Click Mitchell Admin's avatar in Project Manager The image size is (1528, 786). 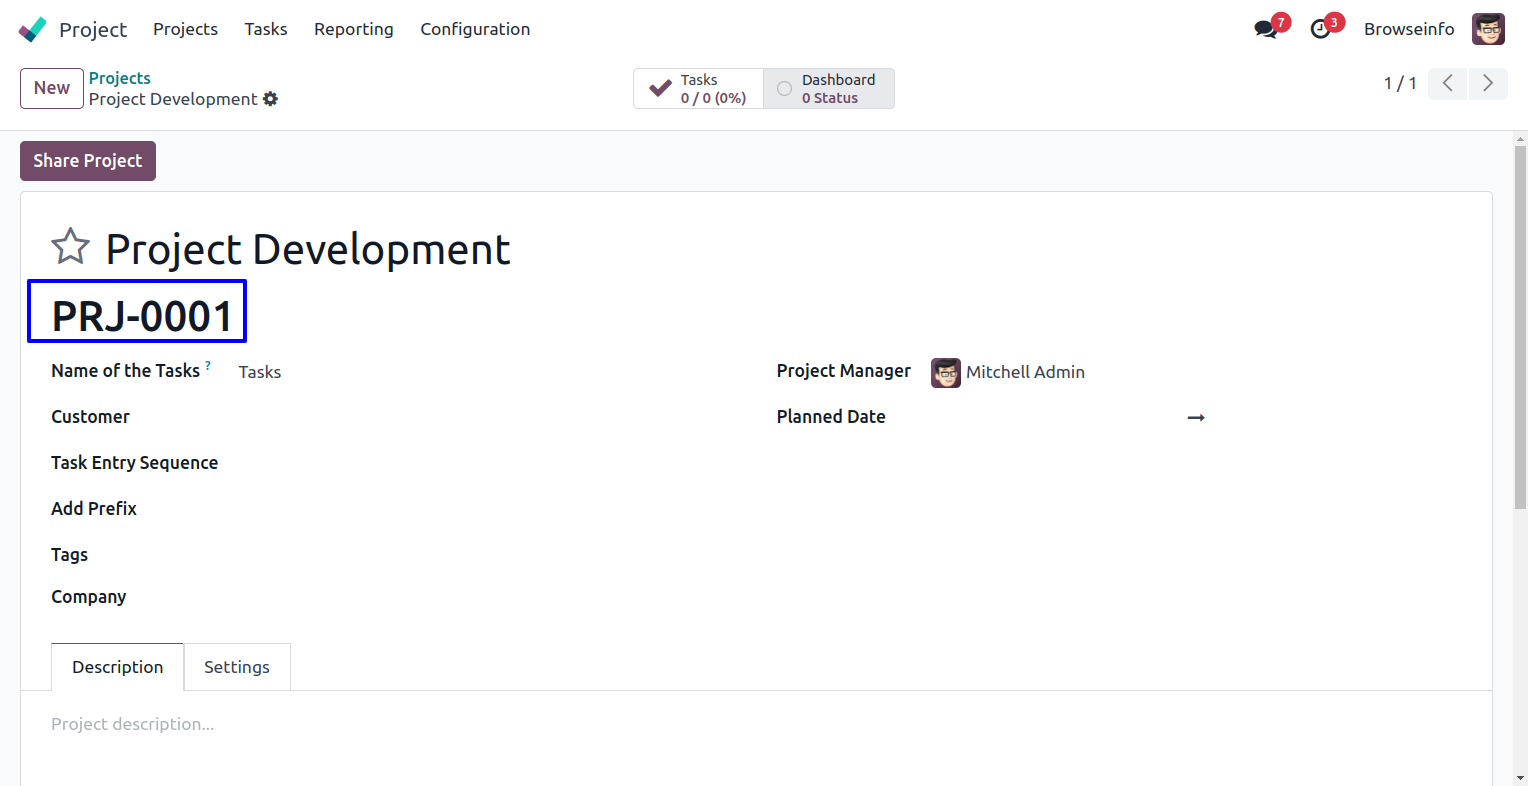945,372
